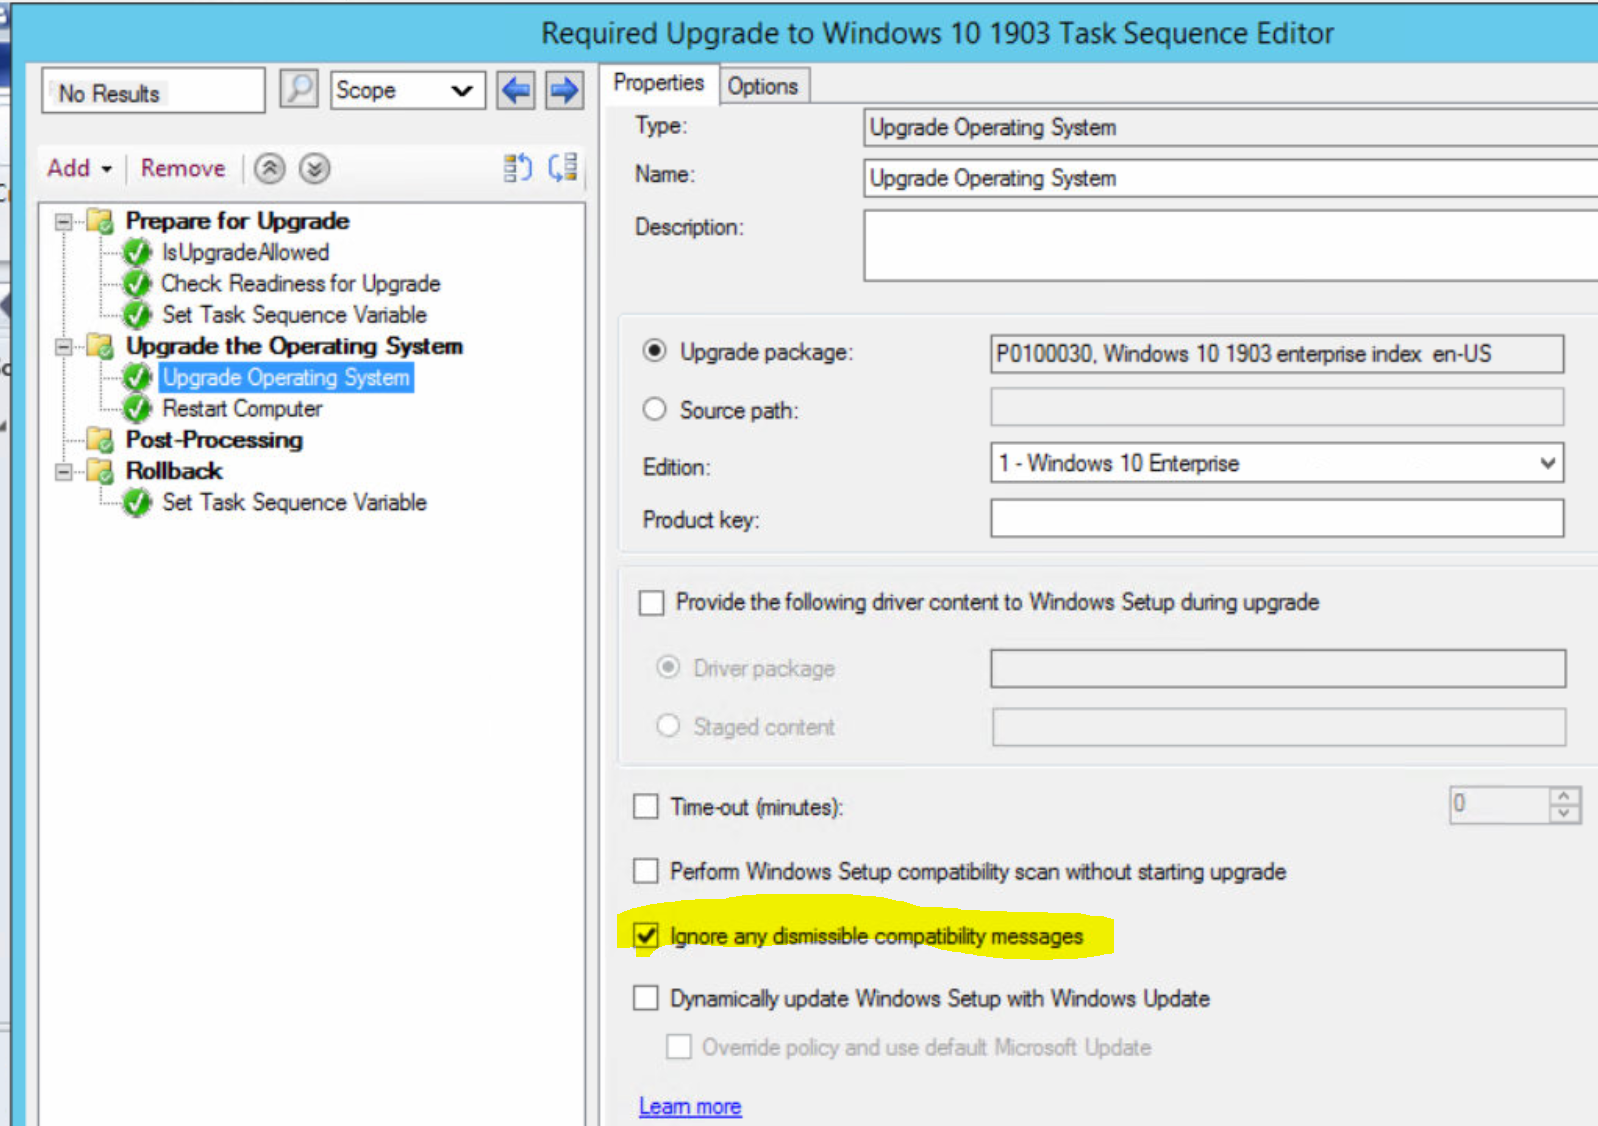Uncheck Ignore any dismissible compatibility messages

[646, 936]
